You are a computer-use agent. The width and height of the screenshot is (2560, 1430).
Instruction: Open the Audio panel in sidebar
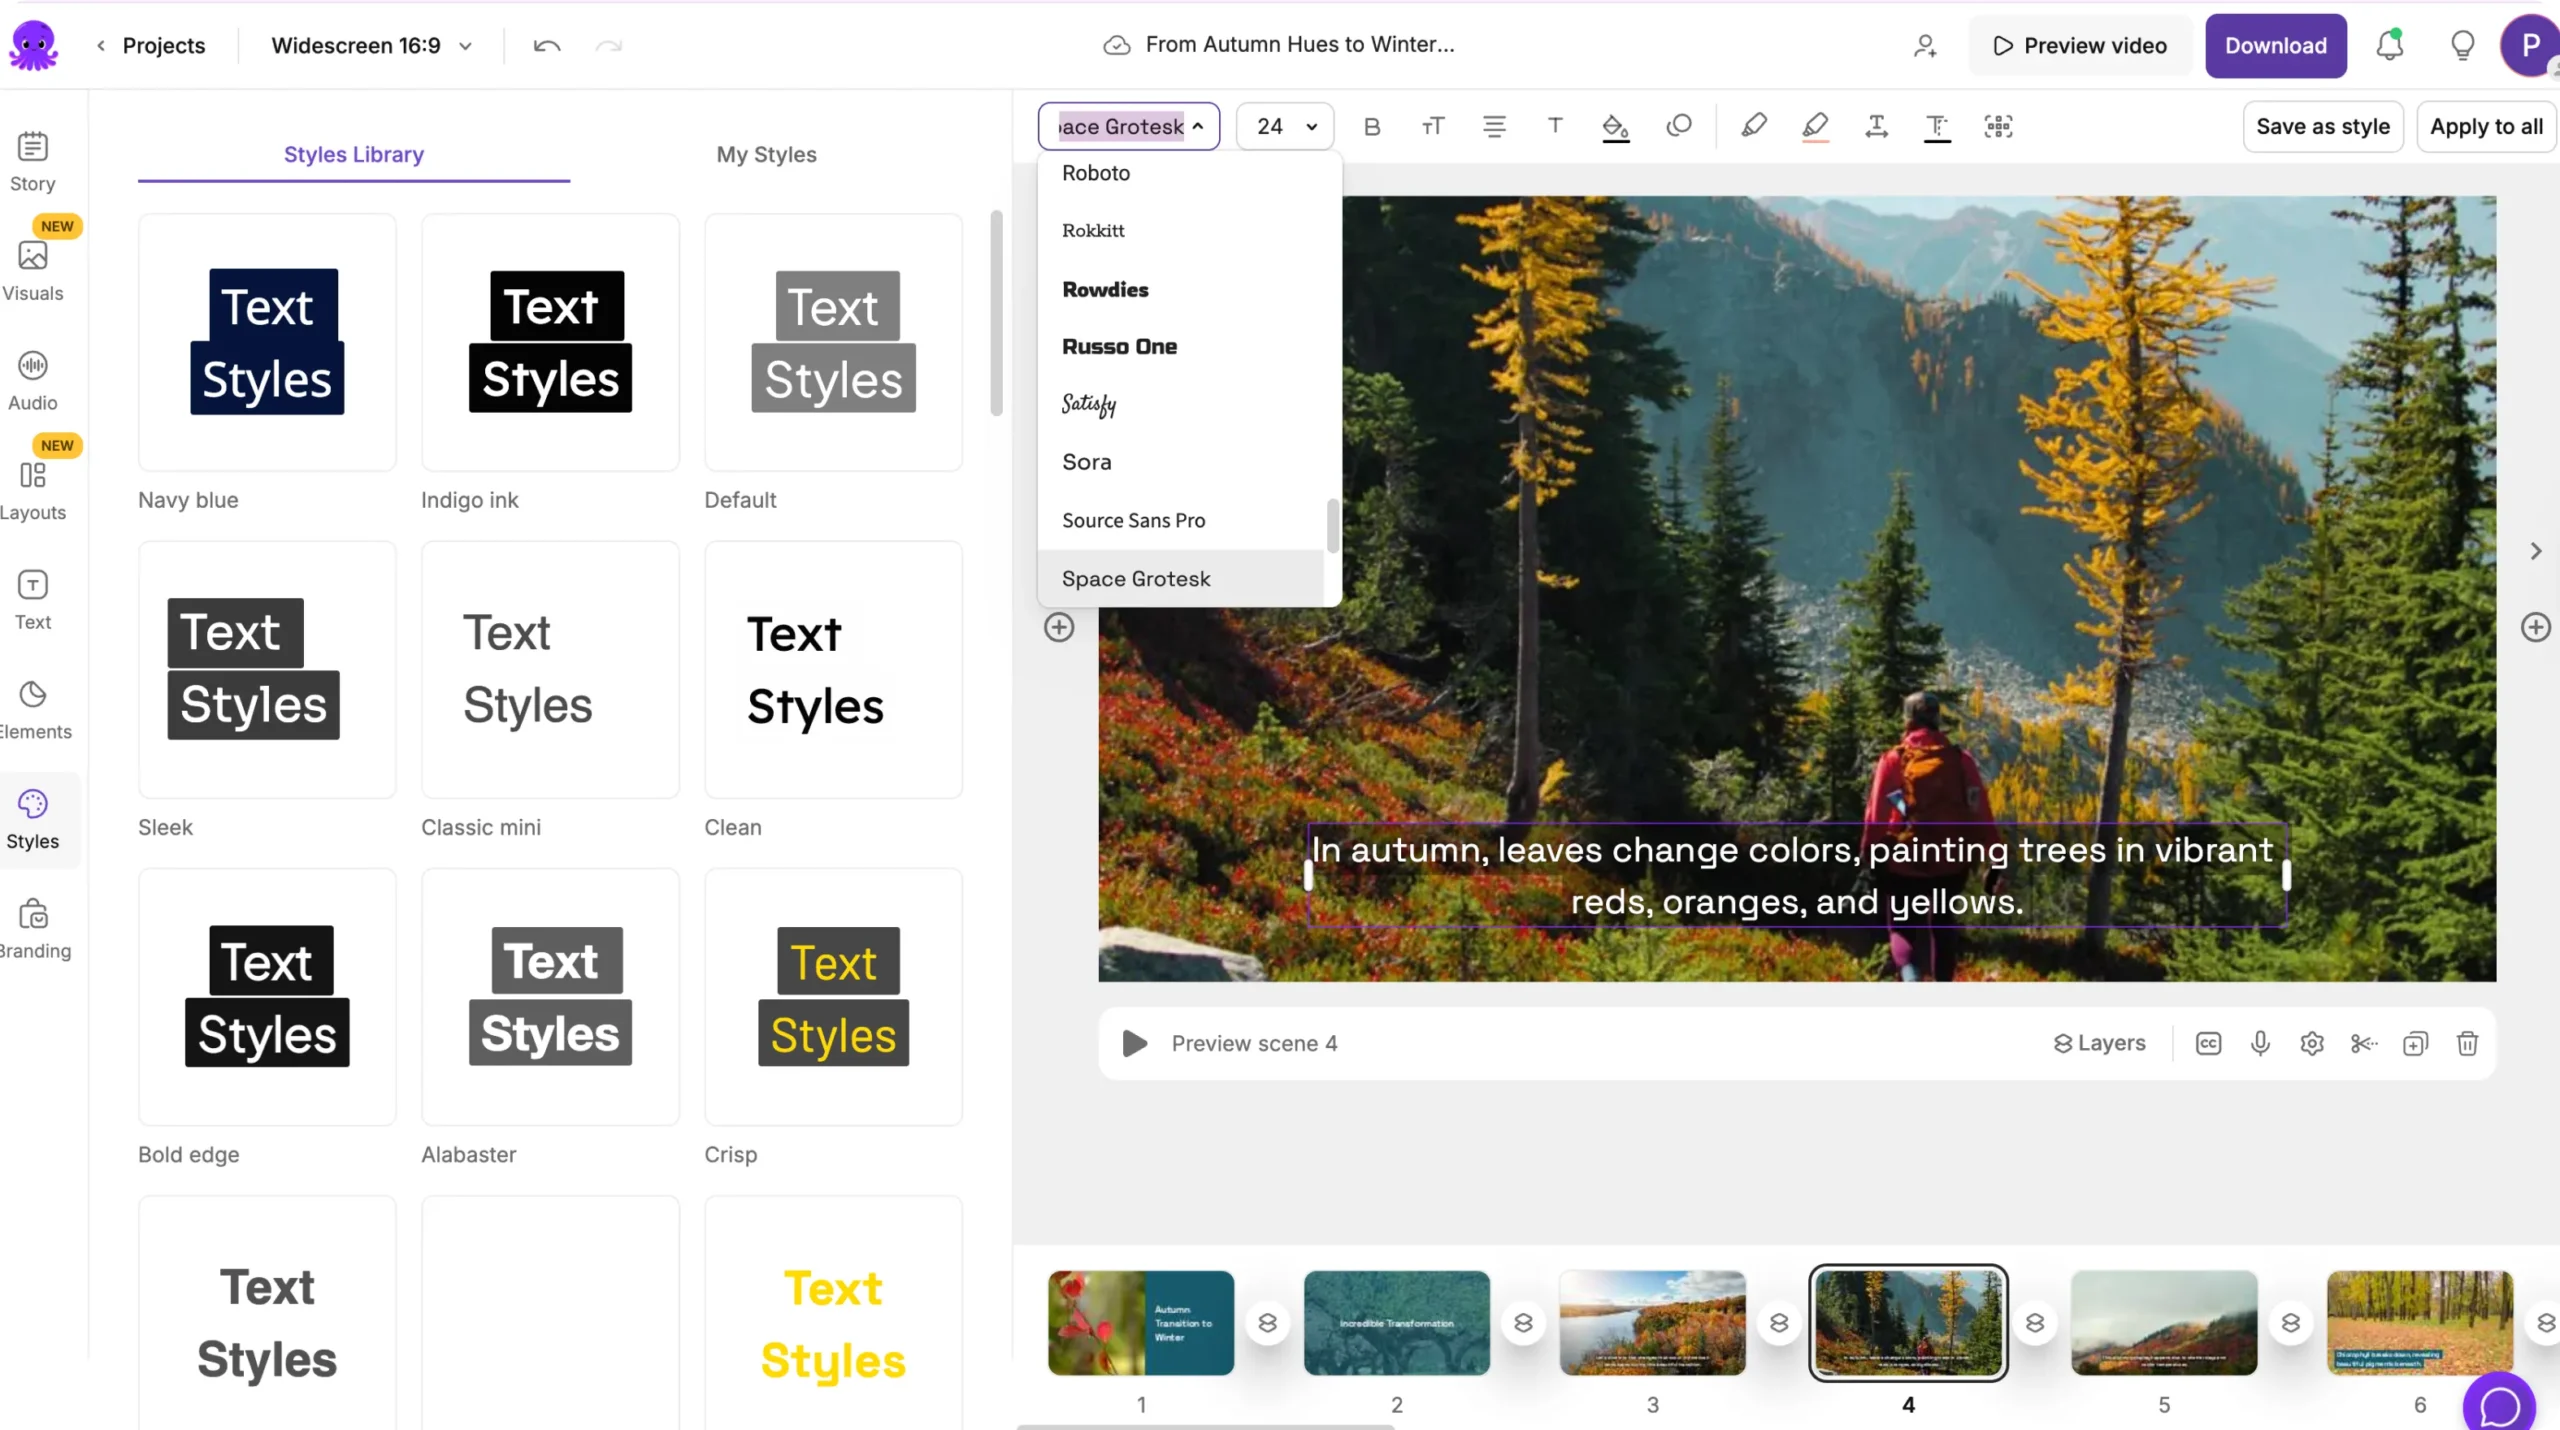coord(33,381)
